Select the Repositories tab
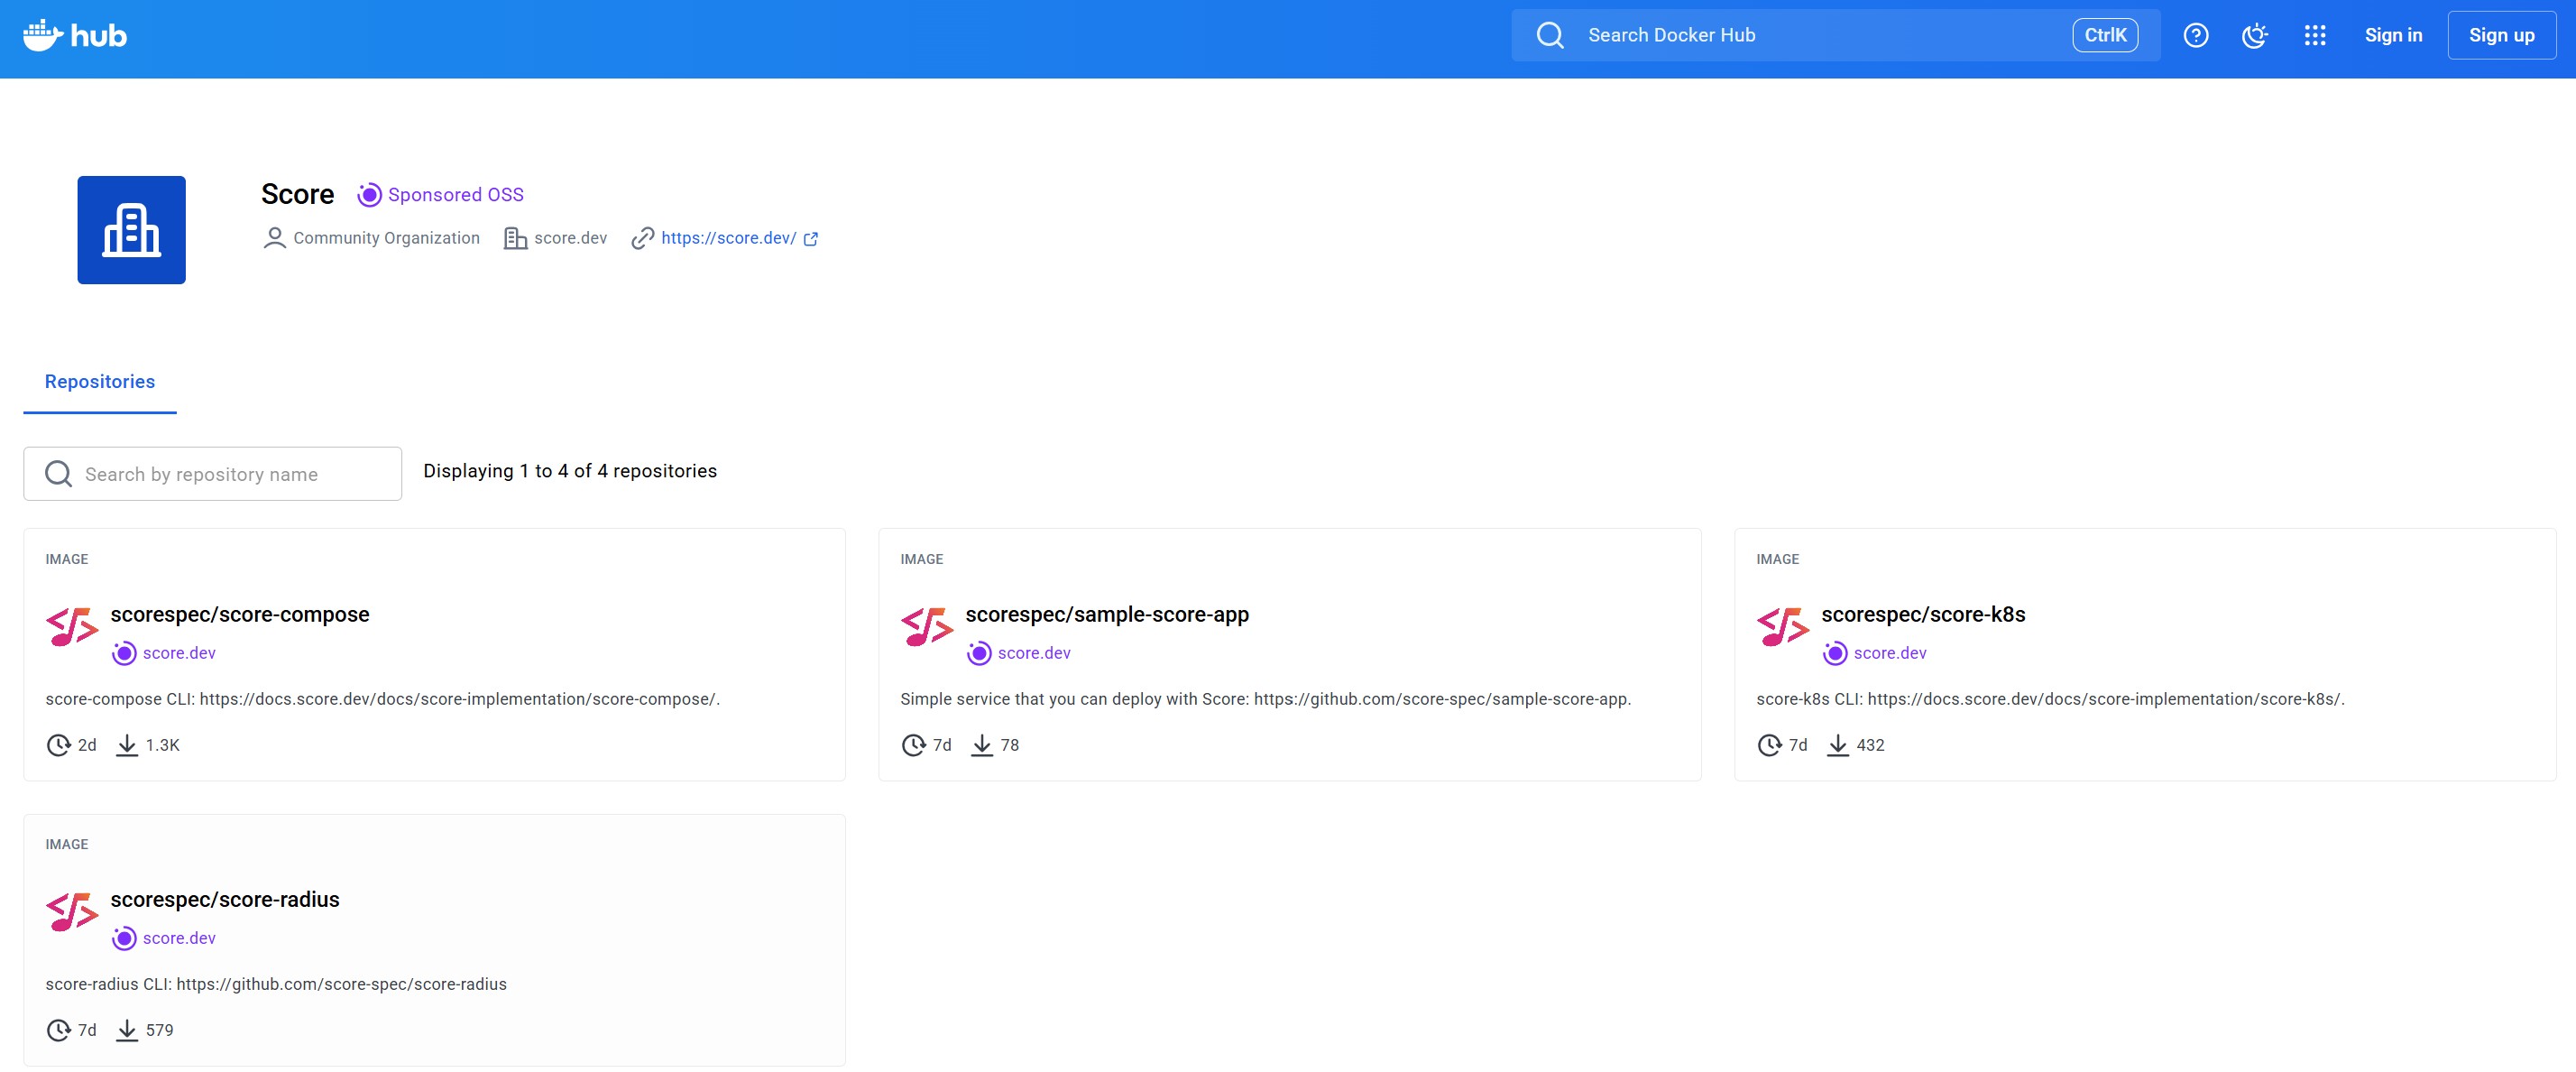The height and width of the screenshot is (1072, 2576). point(100,382)
